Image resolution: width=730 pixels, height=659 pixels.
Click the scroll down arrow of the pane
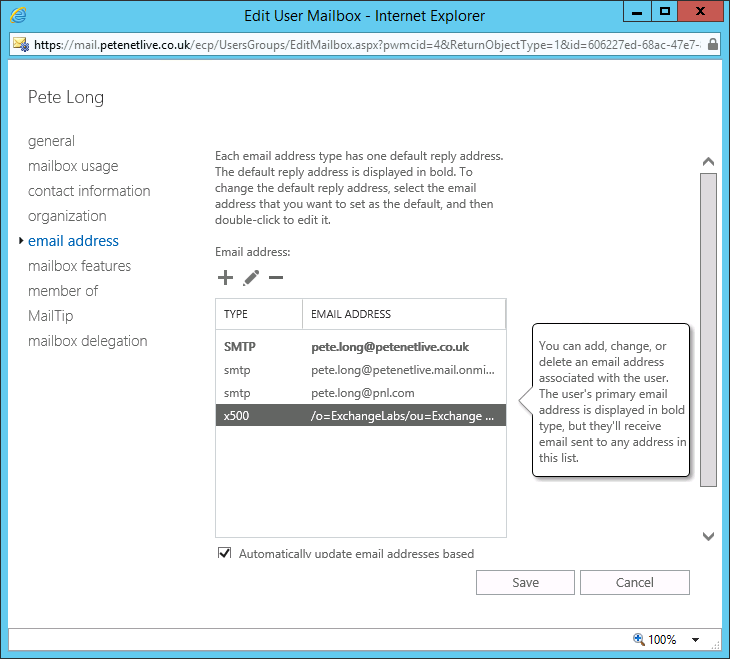point(708,536)
